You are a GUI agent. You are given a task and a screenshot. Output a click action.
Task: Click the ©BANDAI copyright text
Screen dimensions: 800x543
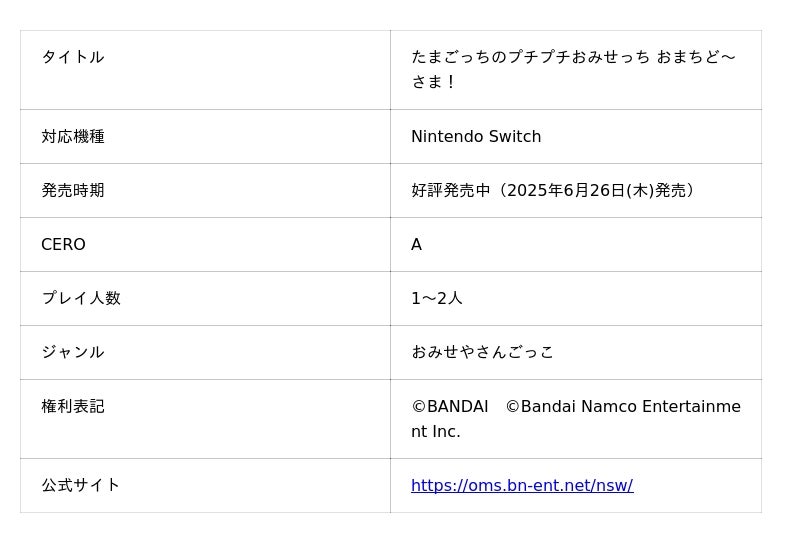click(x=450, y=407)
